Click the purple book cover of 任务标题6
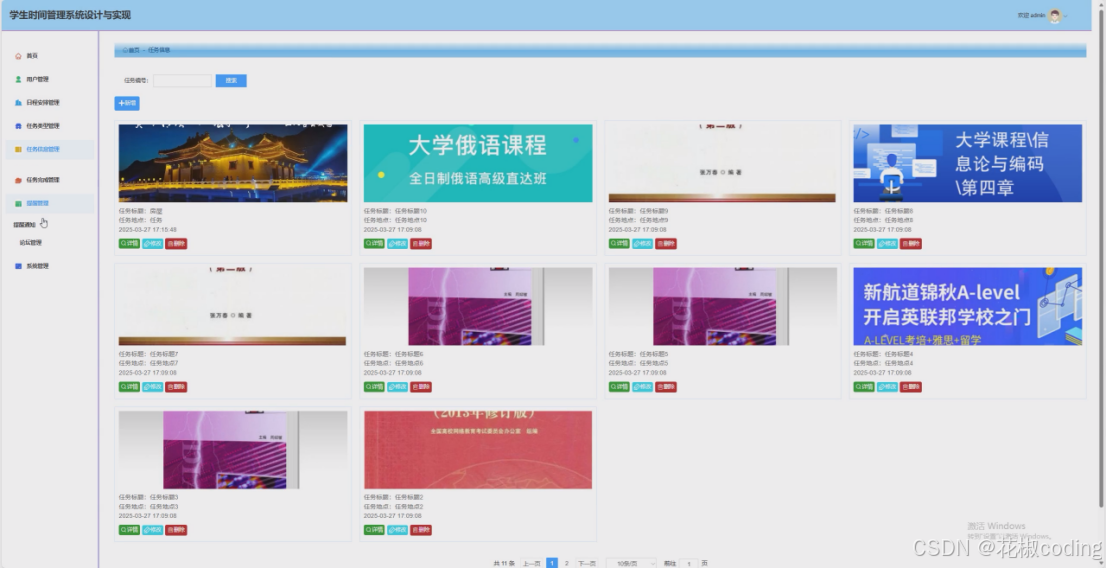This screenshot has width=1106, height=568. click(x=478, y=306)
